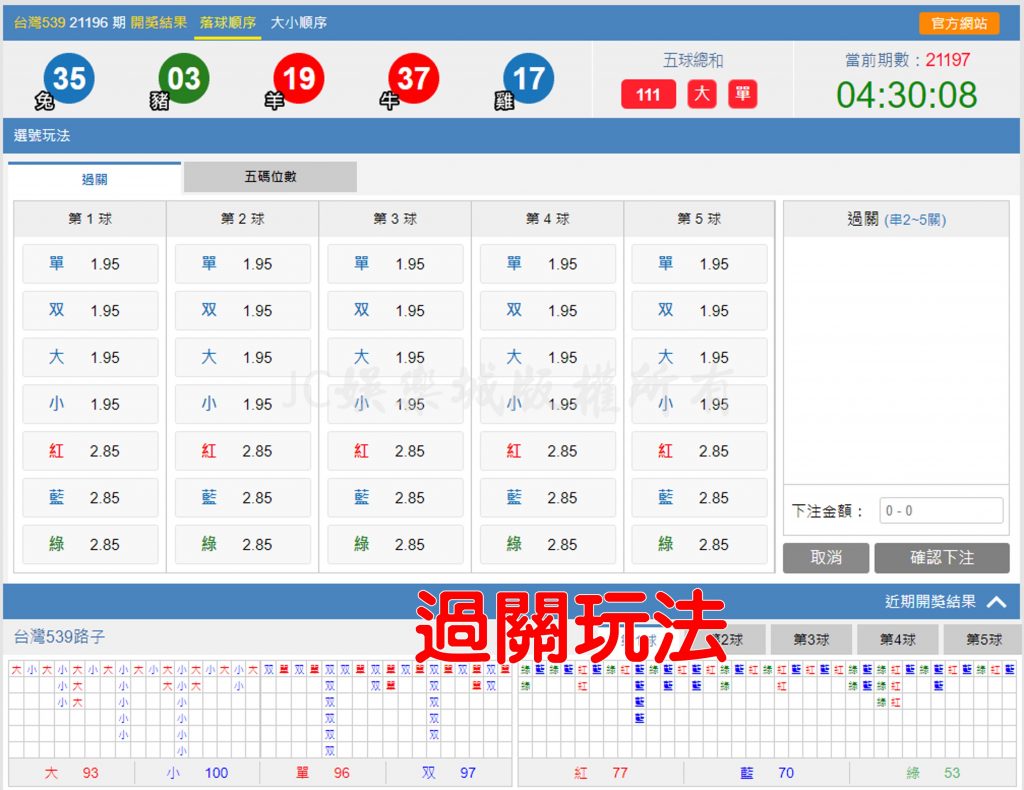Select 紅 2.85 for 第2球
The width and height of the screenshot is (1024, 790).
click(x=243, y=451)
